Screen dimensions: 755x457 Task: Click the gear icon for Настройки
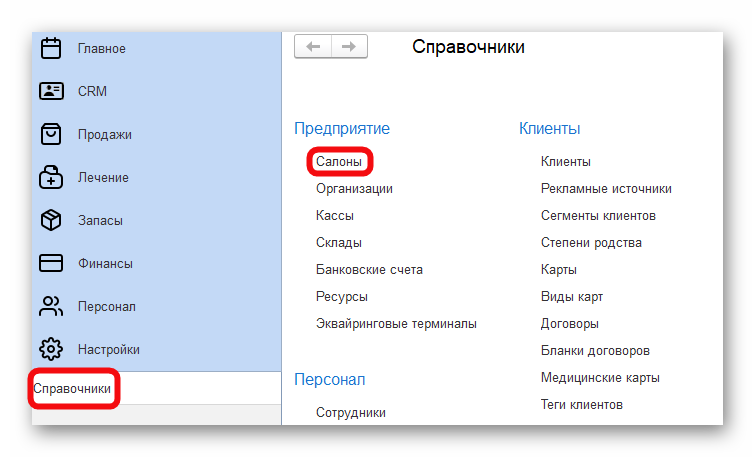[51, 349]
